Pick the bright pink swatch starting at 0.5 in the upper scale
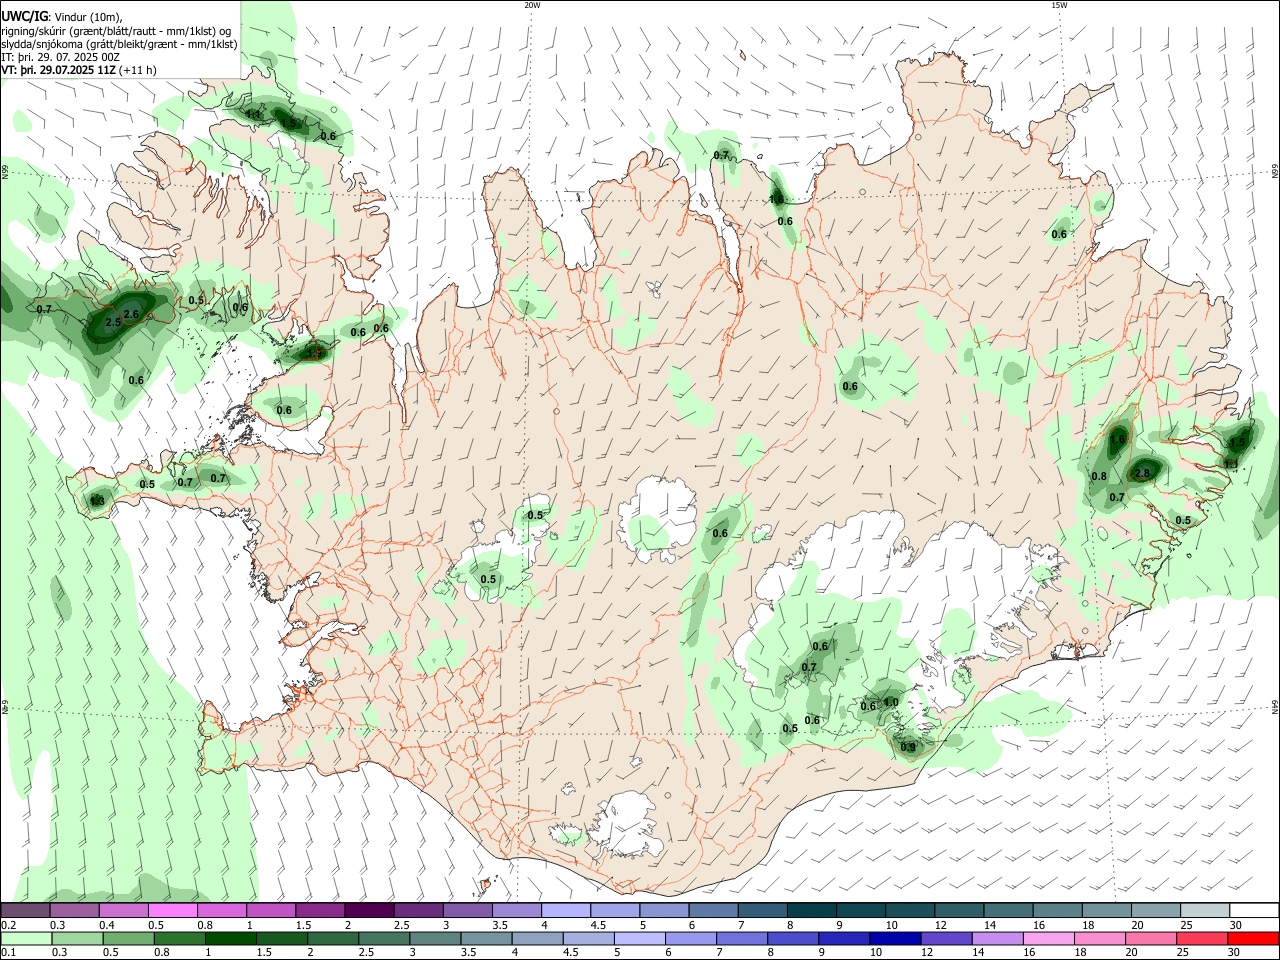The image size is (1280, 960). click(172, 911)
